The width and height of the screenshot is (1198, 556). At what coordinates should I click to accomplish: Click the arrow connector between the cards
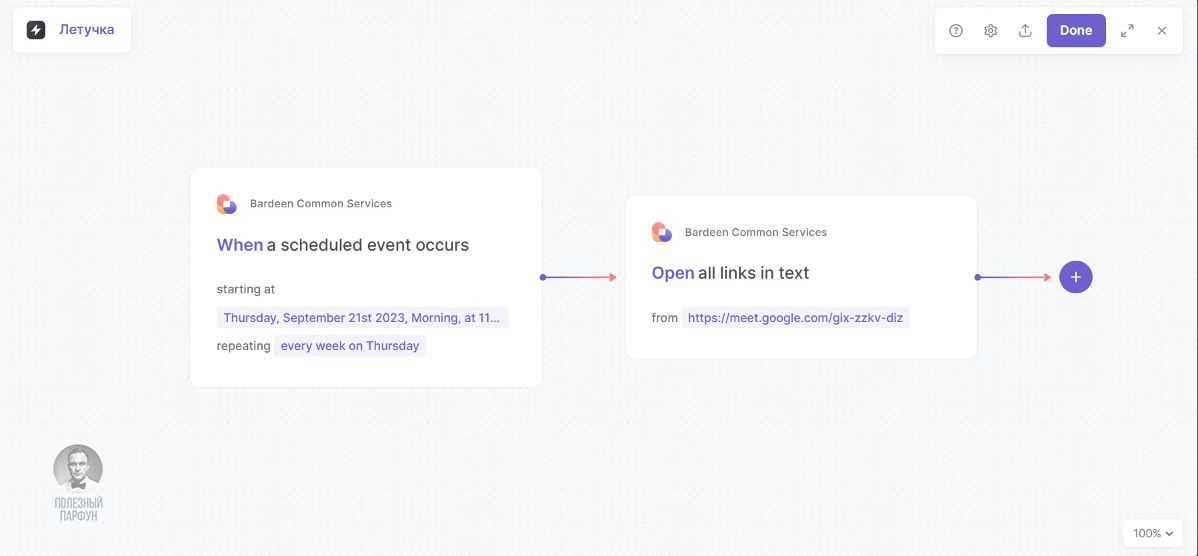580,277
